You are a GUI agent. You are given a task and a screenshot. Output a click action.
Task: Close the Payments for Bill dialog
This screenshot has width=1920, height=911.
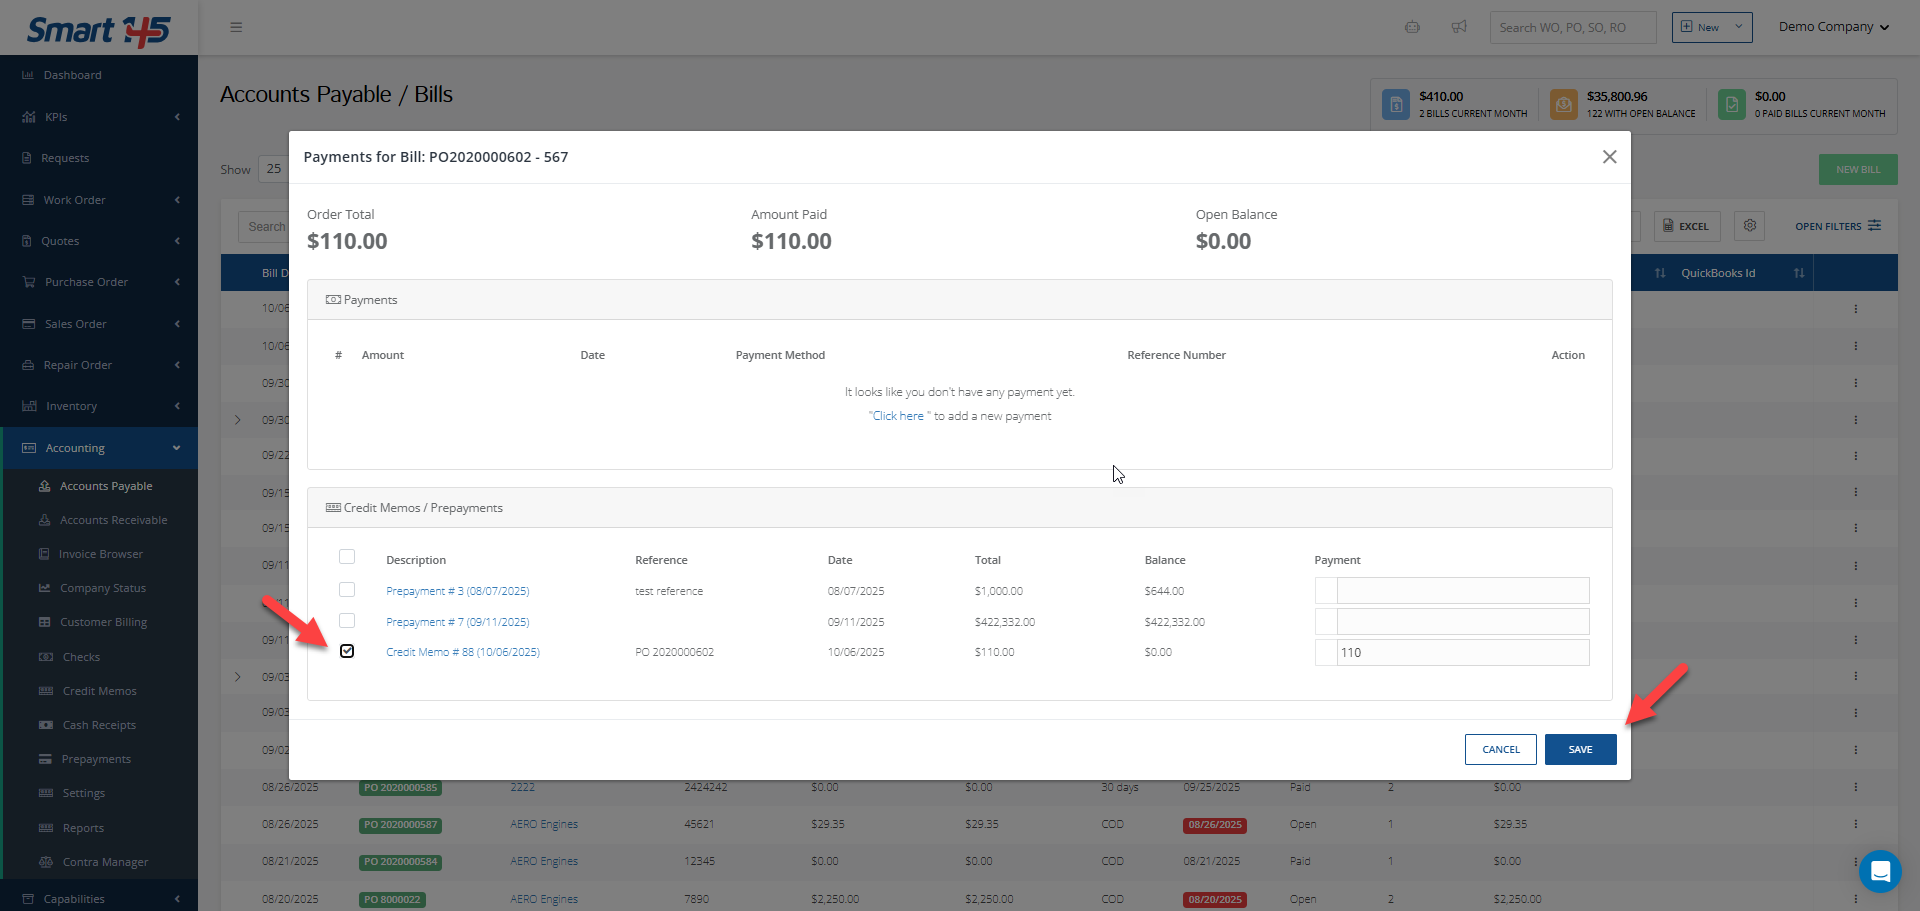tap(1609, 157)
